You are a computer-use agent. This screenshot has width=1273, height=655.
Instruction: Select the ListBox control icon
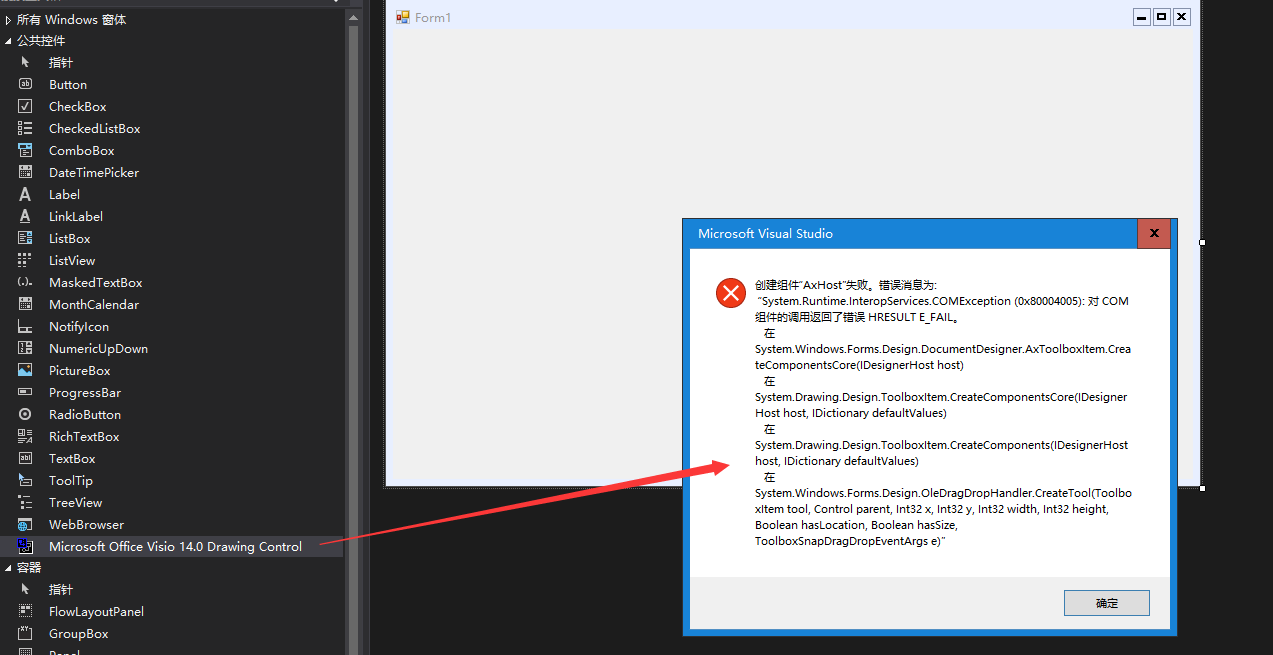(x=26, y=239)
